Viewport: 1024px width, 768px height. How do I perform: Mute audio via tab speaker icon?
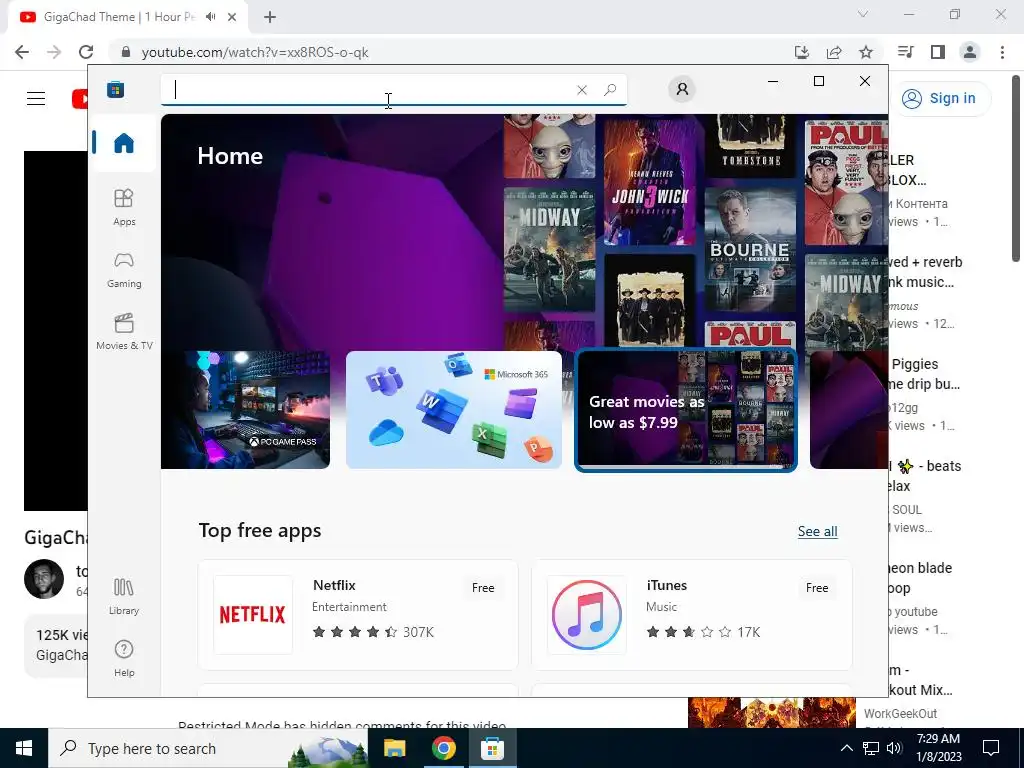pyautogui.click(x=210, y=17)
